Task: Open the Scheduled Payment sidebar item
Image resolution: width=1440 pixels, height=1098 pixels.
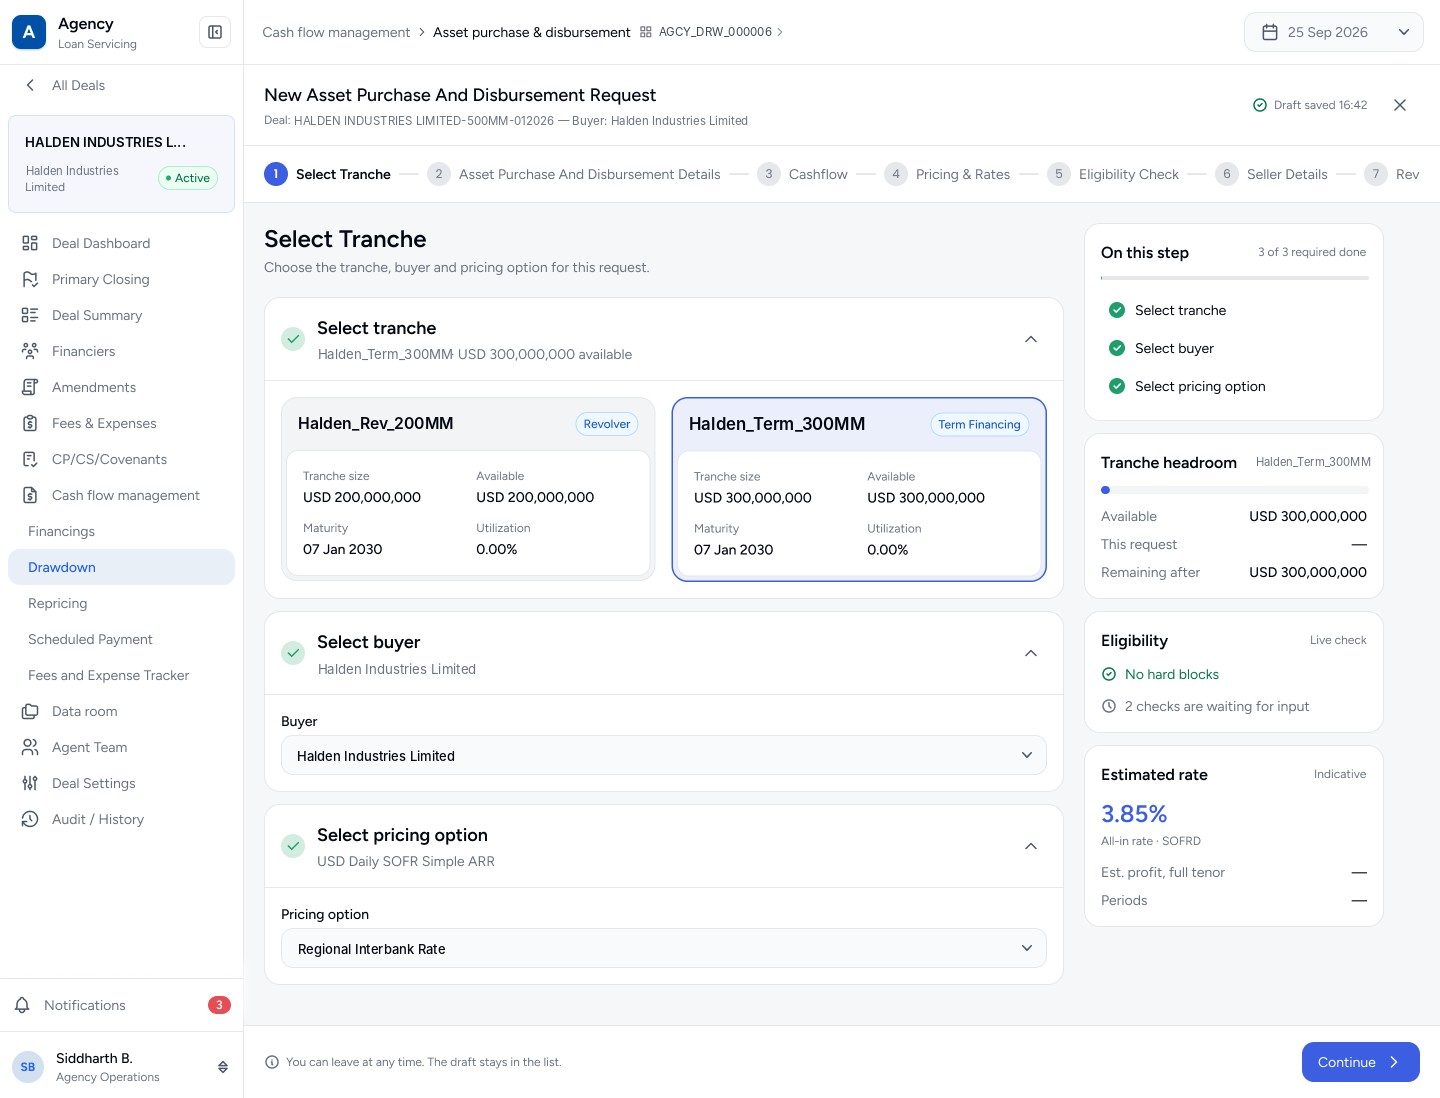Action: [121, 639]
